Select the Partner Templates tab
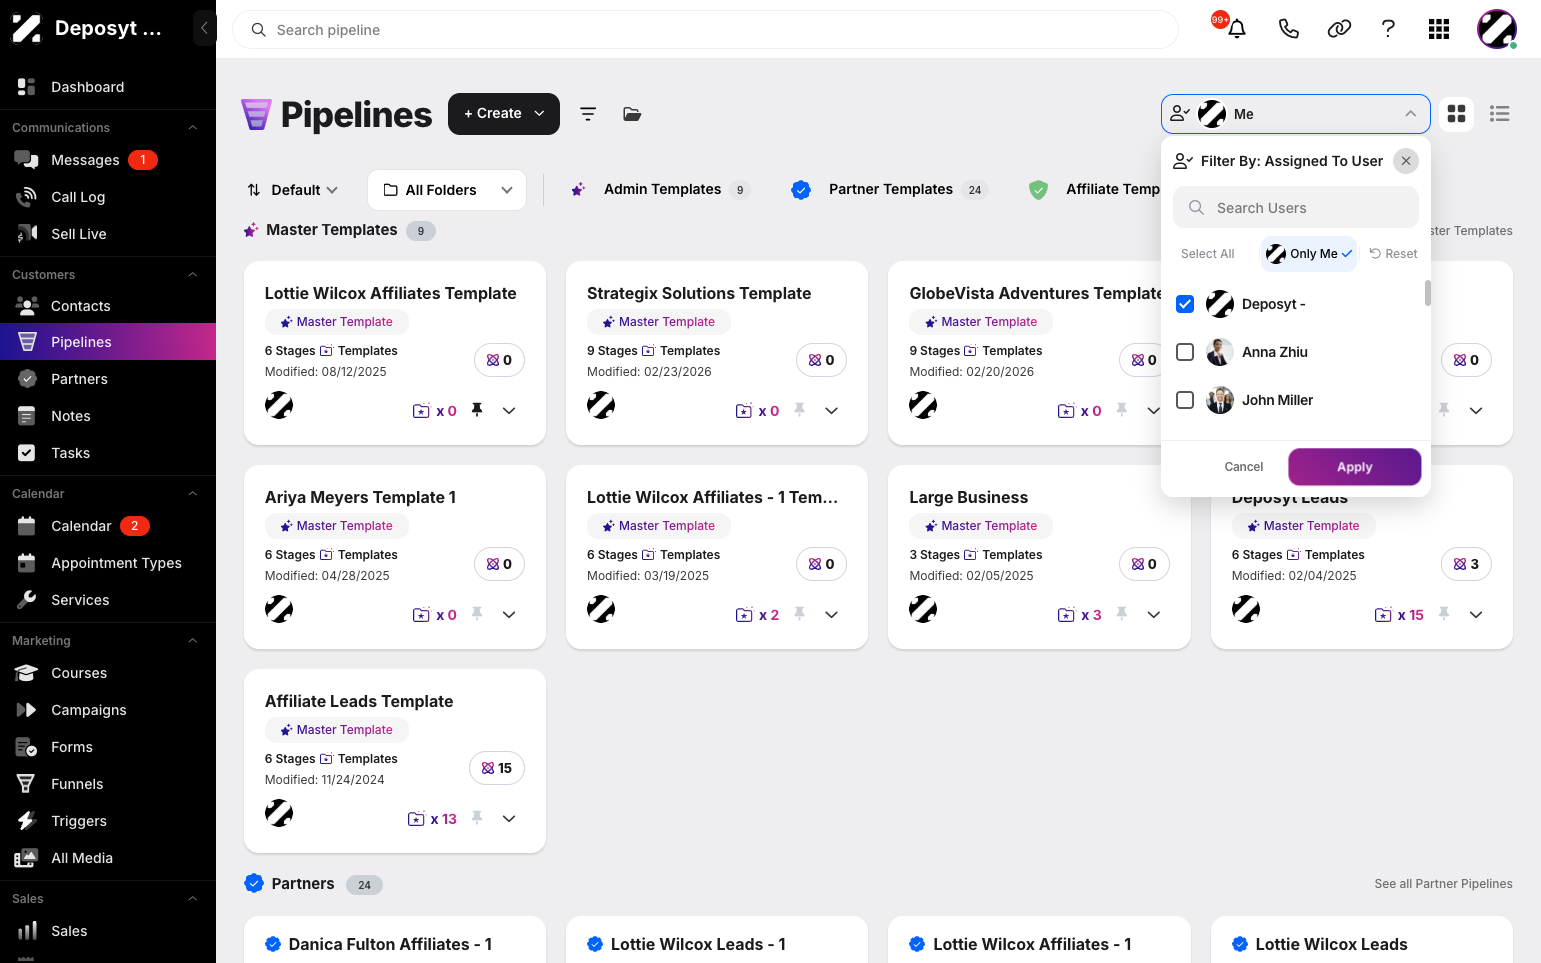This screenshot has height=963, width=1541. (x=889, y=189)
